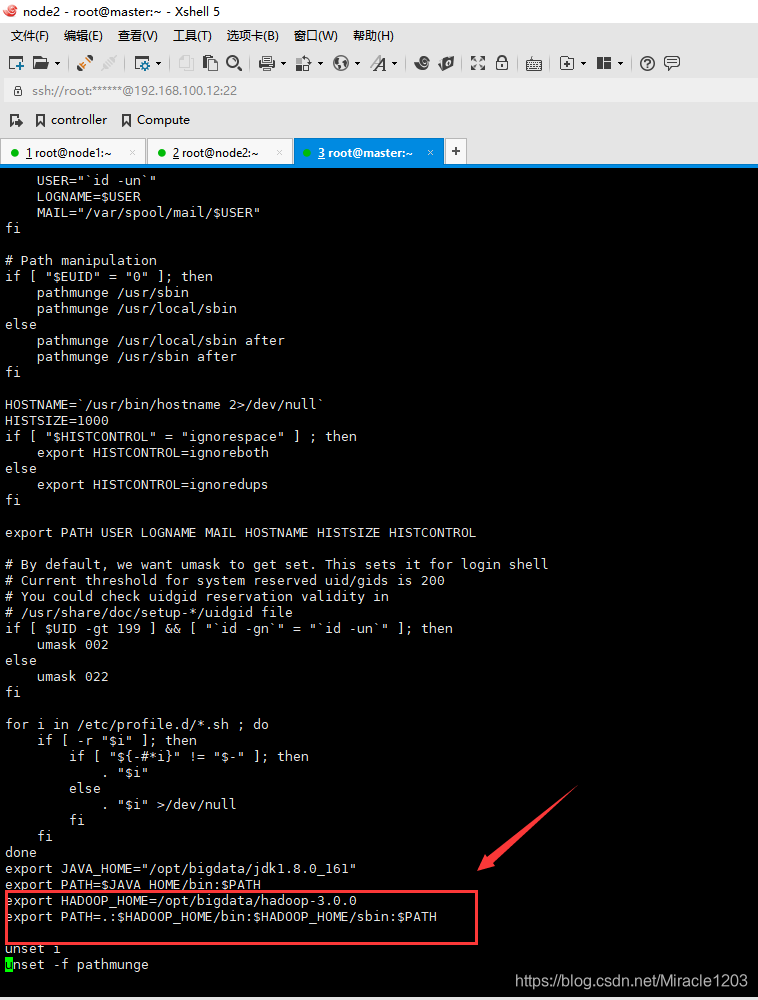This screenshot has height=1000, width=758.
Task: Expand the file transfer dropdown arrow
Action: tap(320, 63)
